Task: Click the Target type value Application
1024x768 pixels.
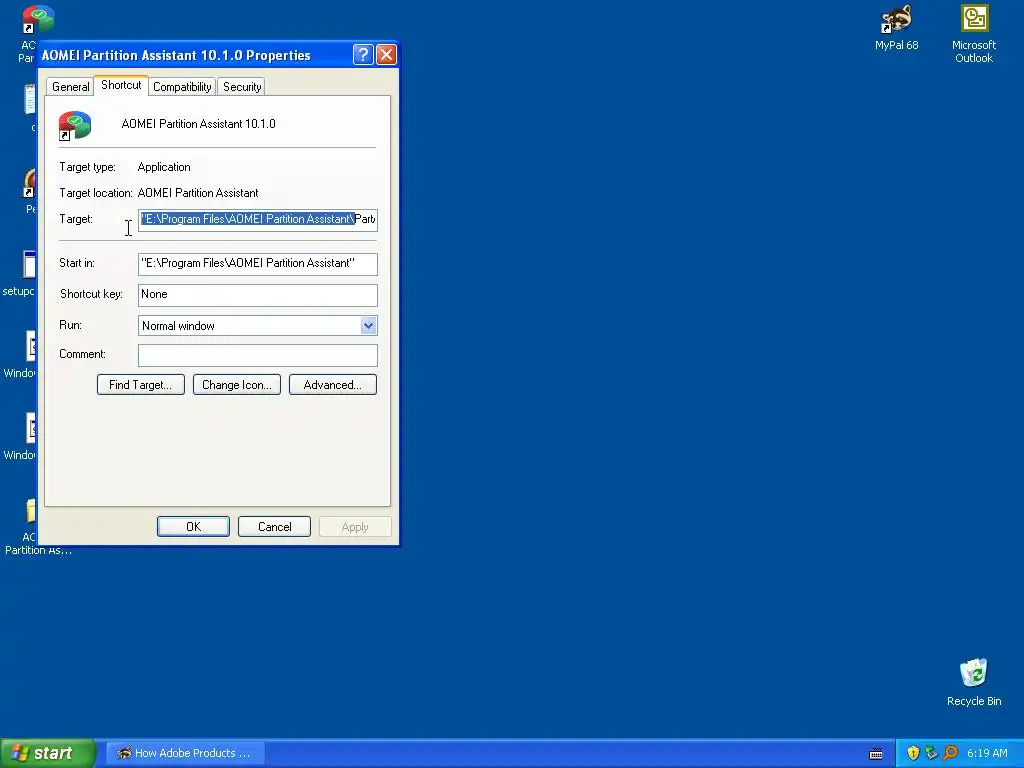Action: tap(164, 167)
